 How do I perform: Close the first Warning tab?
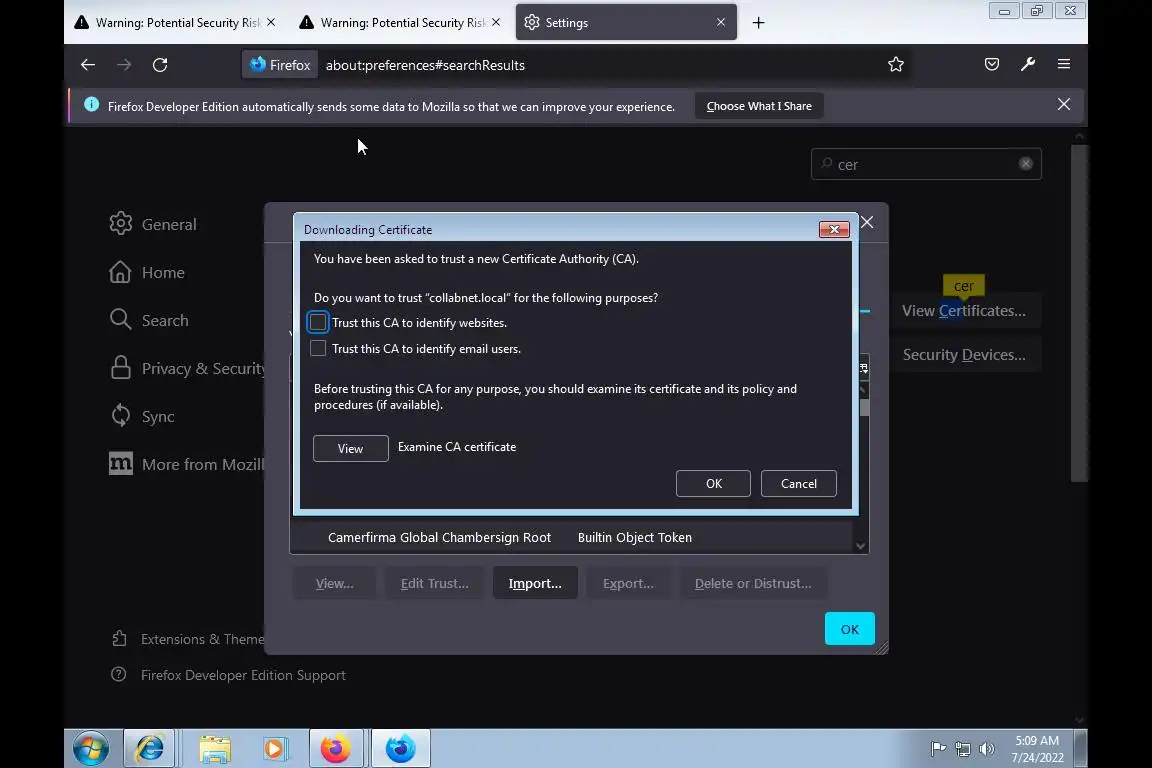click(271, 23)
